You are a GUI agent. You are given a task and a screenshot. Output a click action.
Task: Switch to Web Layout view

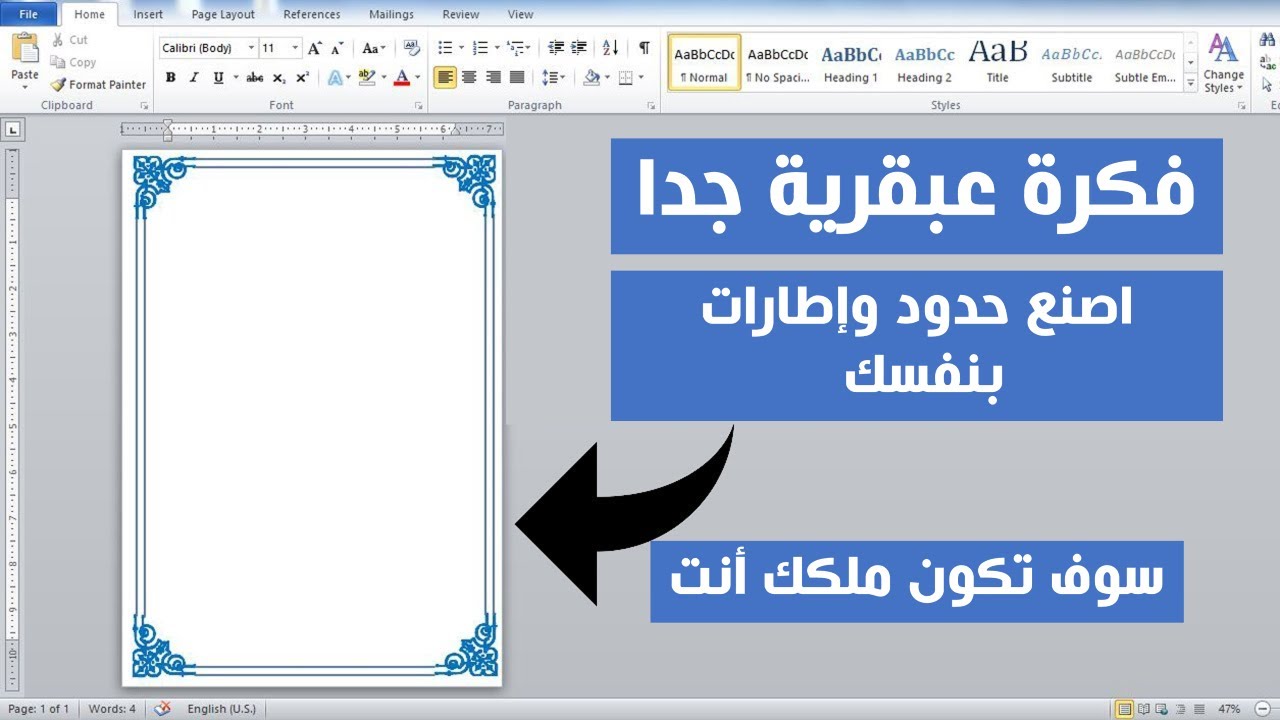[x=1162, y=709]
